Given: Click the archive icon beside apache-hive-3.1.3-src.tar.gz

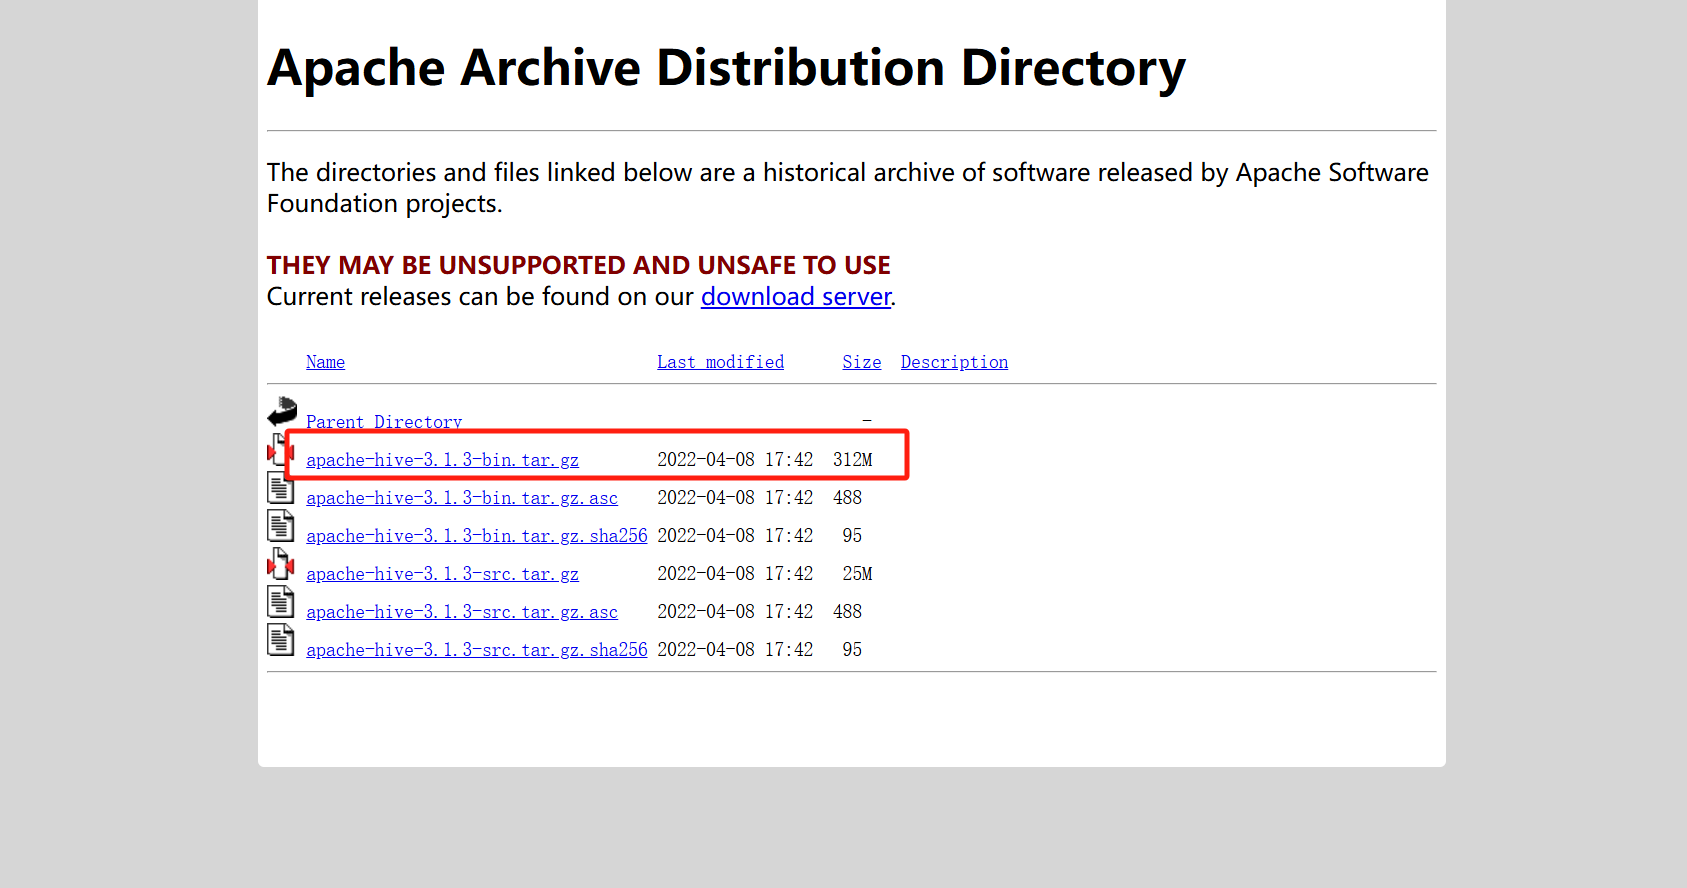Looking at the screenshot, I should (281, 563).
